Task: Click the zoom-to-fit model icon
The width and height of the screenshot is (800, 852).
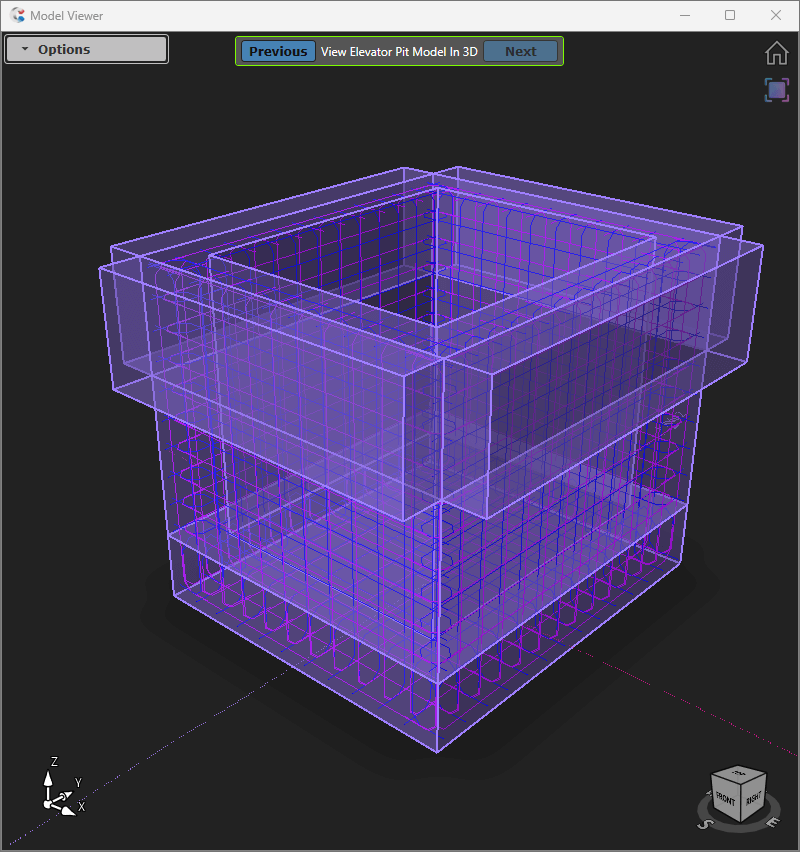Action: pos(776,90)
